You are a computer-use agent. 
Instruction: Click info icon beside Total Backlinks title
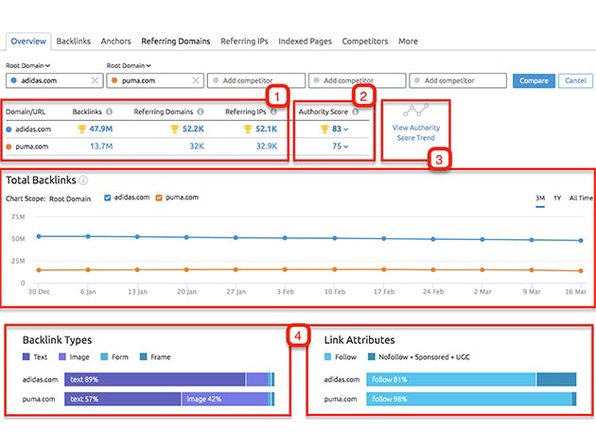coord(83,180)
